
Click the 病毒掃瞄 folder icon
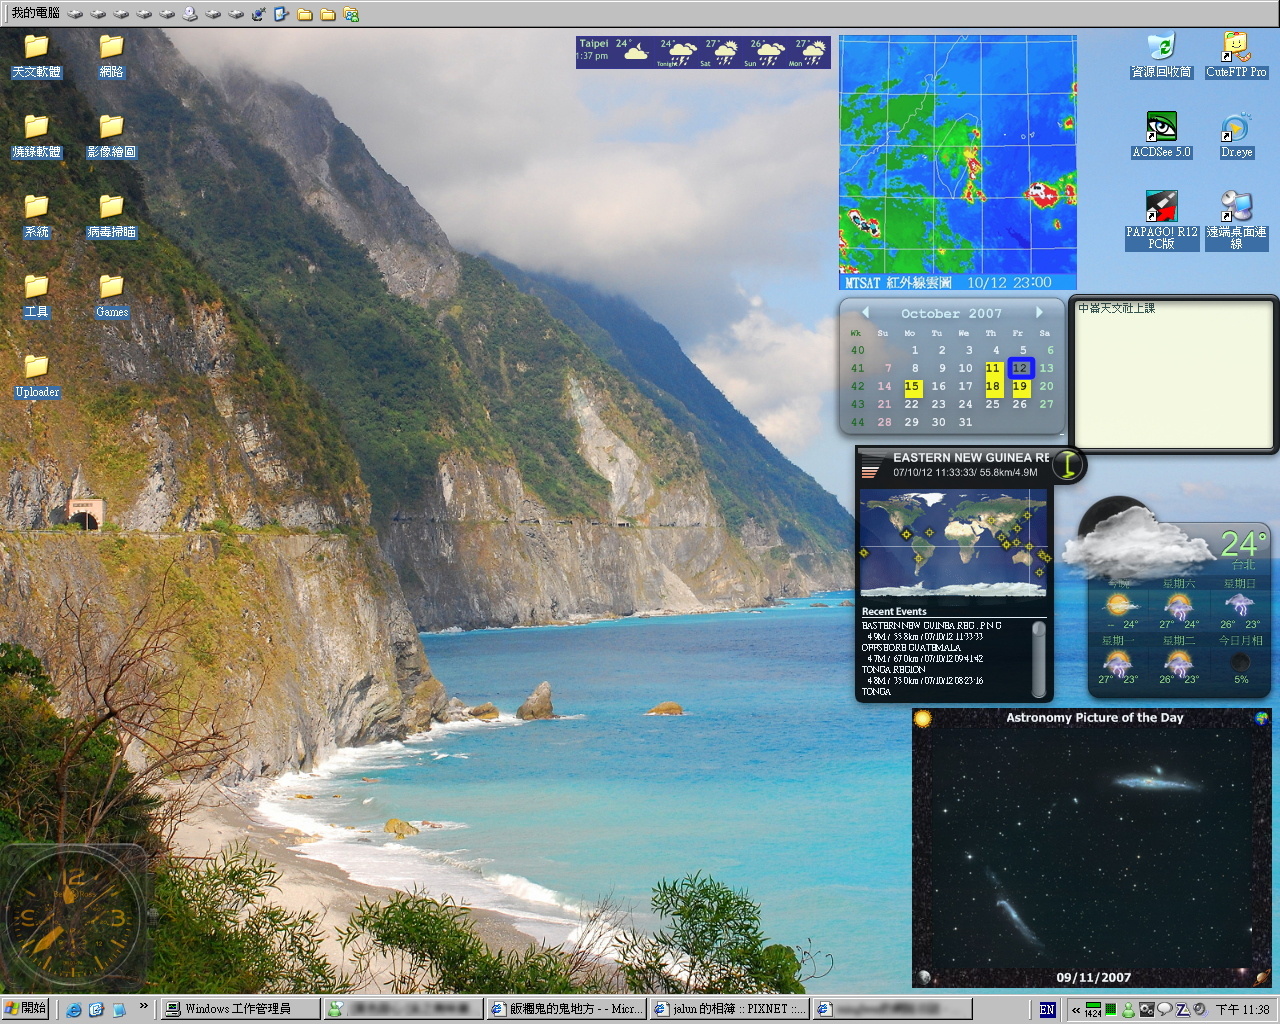[x=111, y=216]
